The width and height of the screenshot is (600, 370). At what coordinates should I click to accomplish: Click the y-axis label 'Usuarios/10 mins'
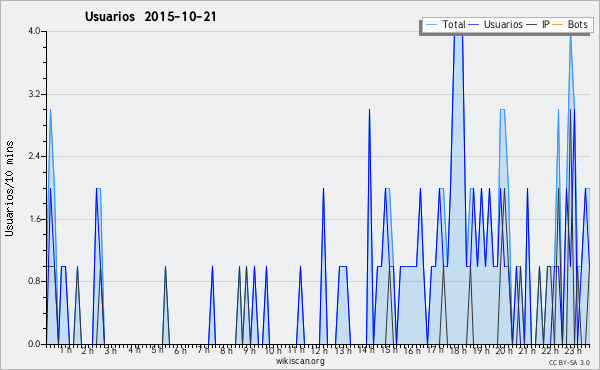tap(9, 188)
